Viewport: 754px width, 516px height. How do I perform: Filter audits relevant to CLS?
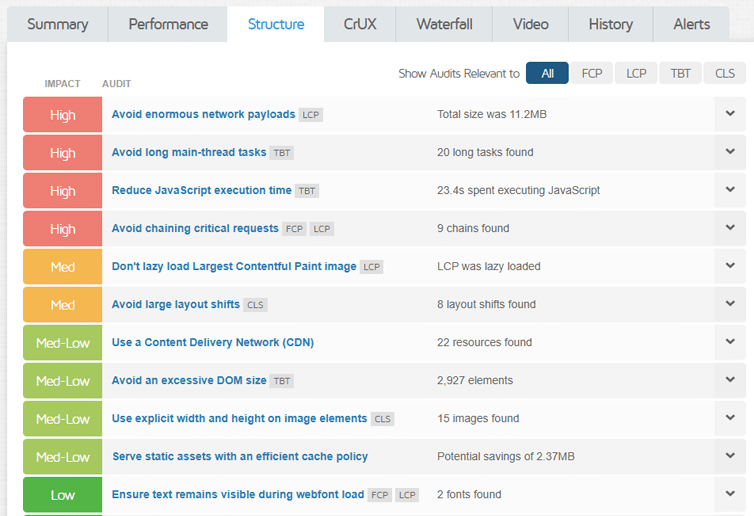[725, 73]
